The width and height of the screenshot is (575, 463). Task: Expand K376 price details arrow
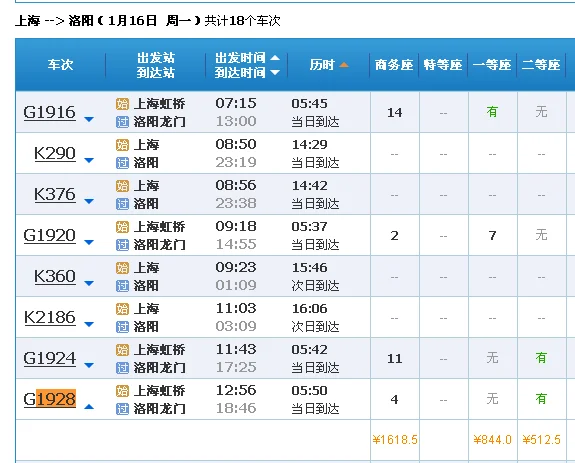(x=89, y=202)
